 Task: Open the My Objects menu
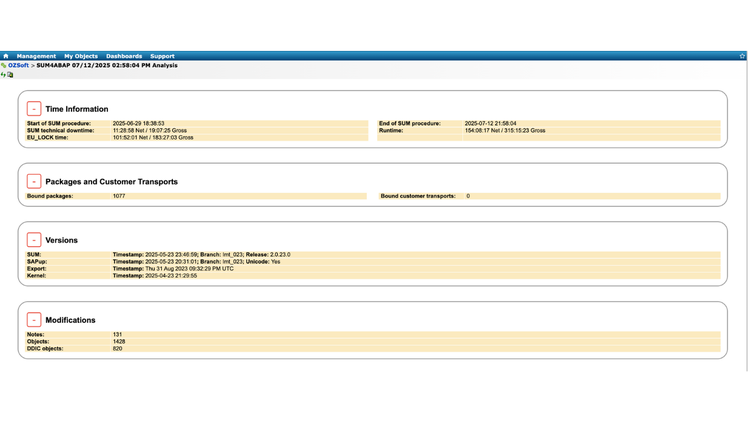[x=81, y=56]
